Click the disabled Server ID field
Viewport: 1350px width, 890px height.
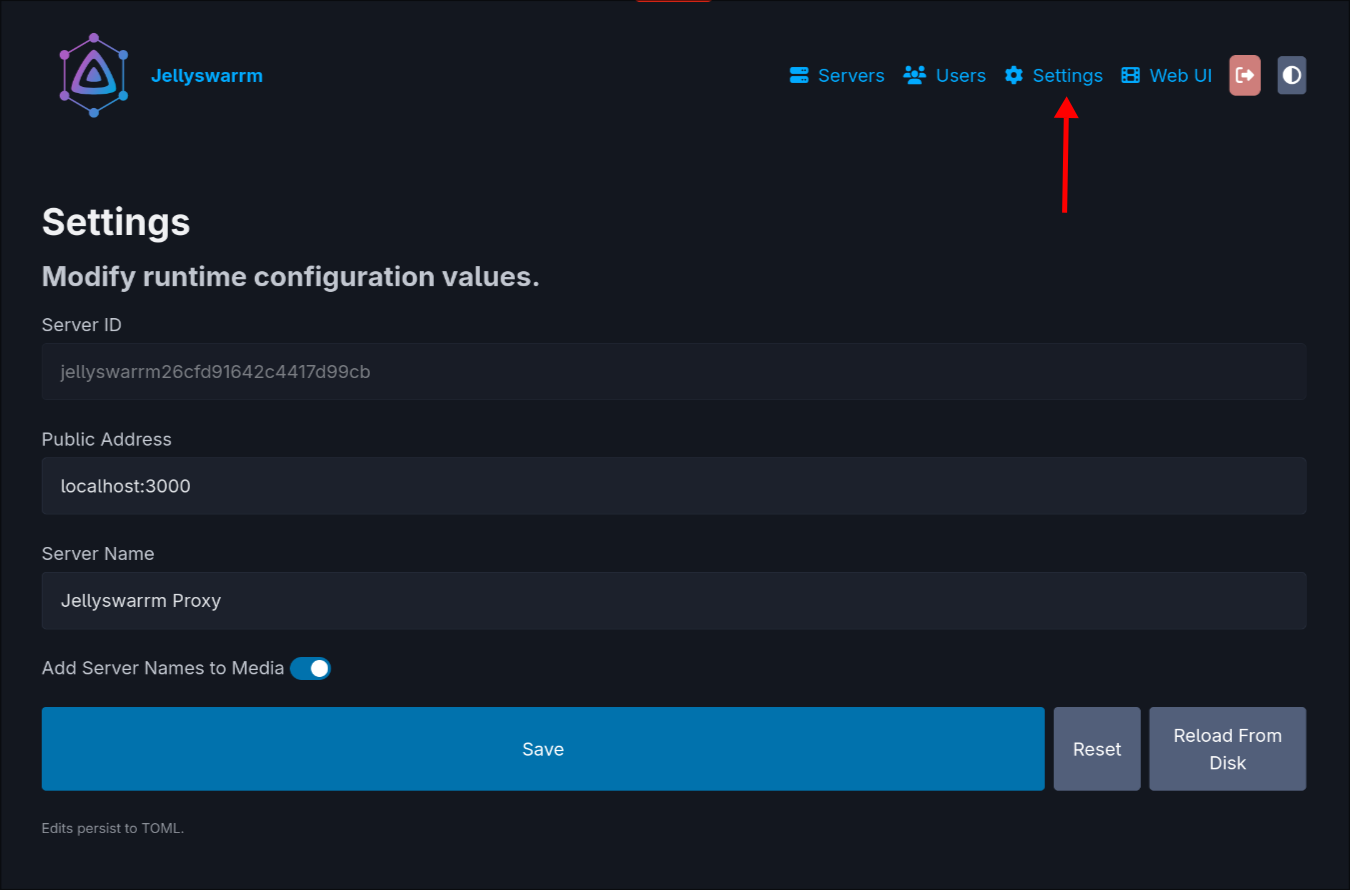coord(673,372)
